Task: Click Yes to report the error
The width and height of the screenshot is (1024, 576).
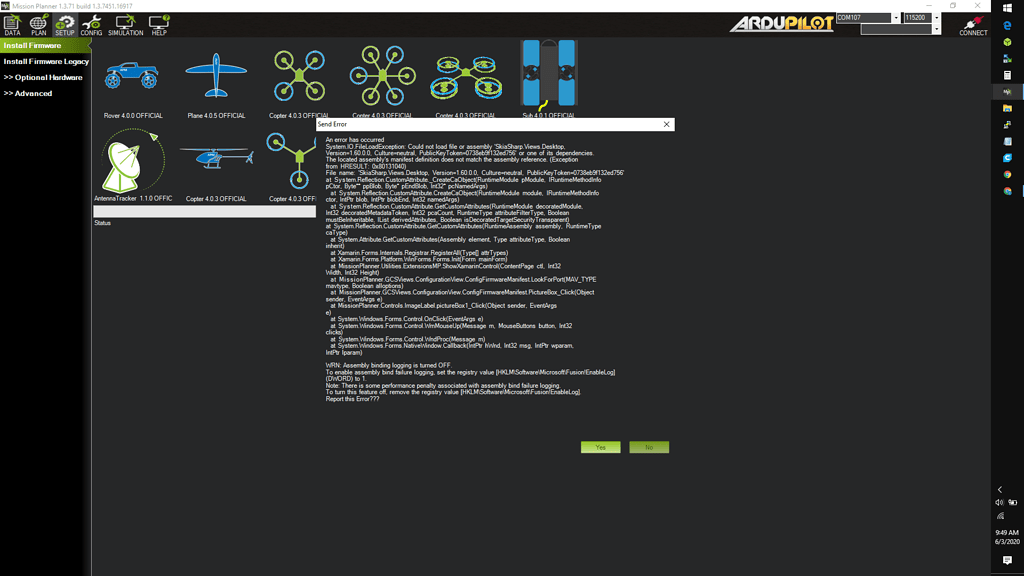Action: coord(600,447)
